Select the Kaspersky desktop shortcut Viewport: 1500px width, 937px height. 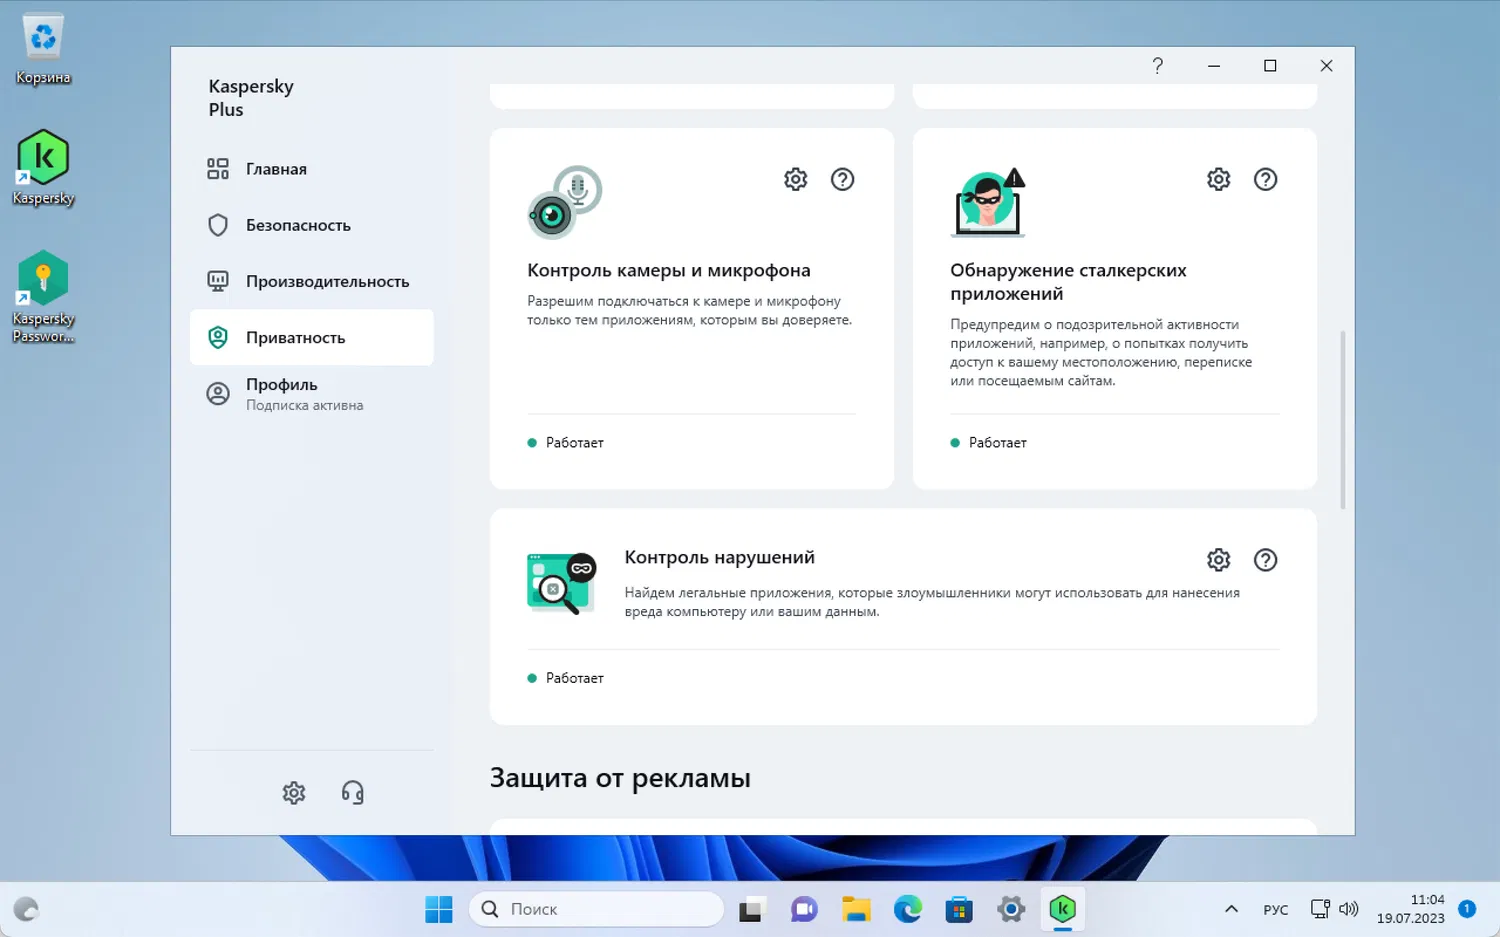pos(43,168)
